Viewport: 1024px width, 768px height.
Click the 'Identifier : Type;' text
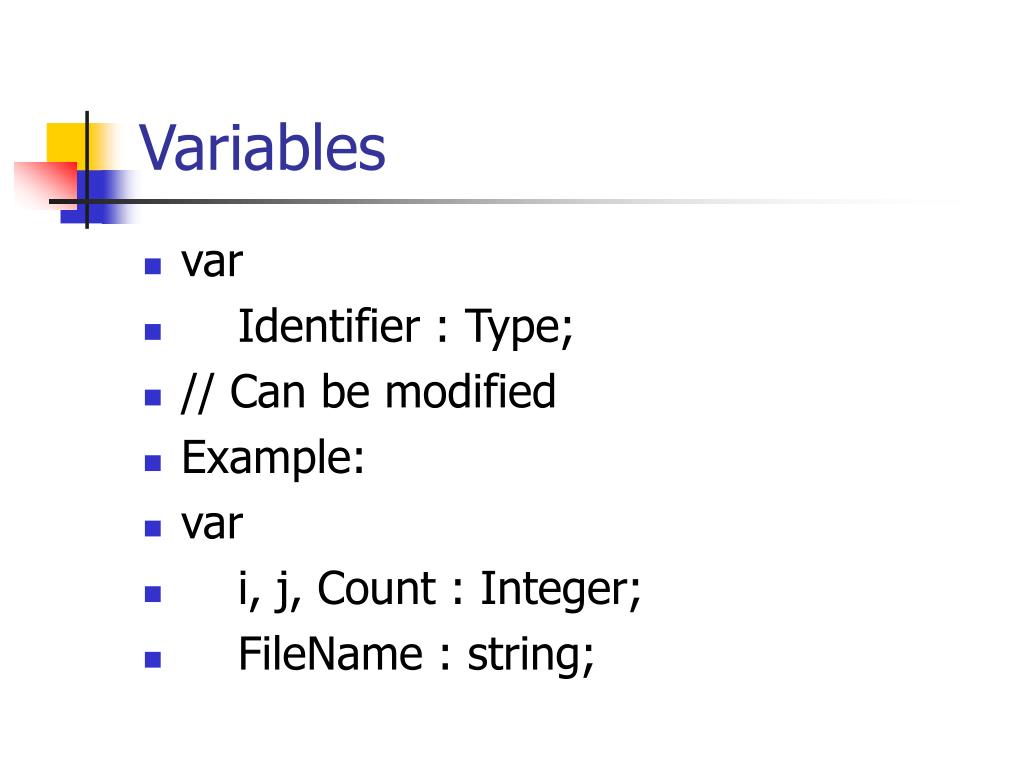[406, 326]
